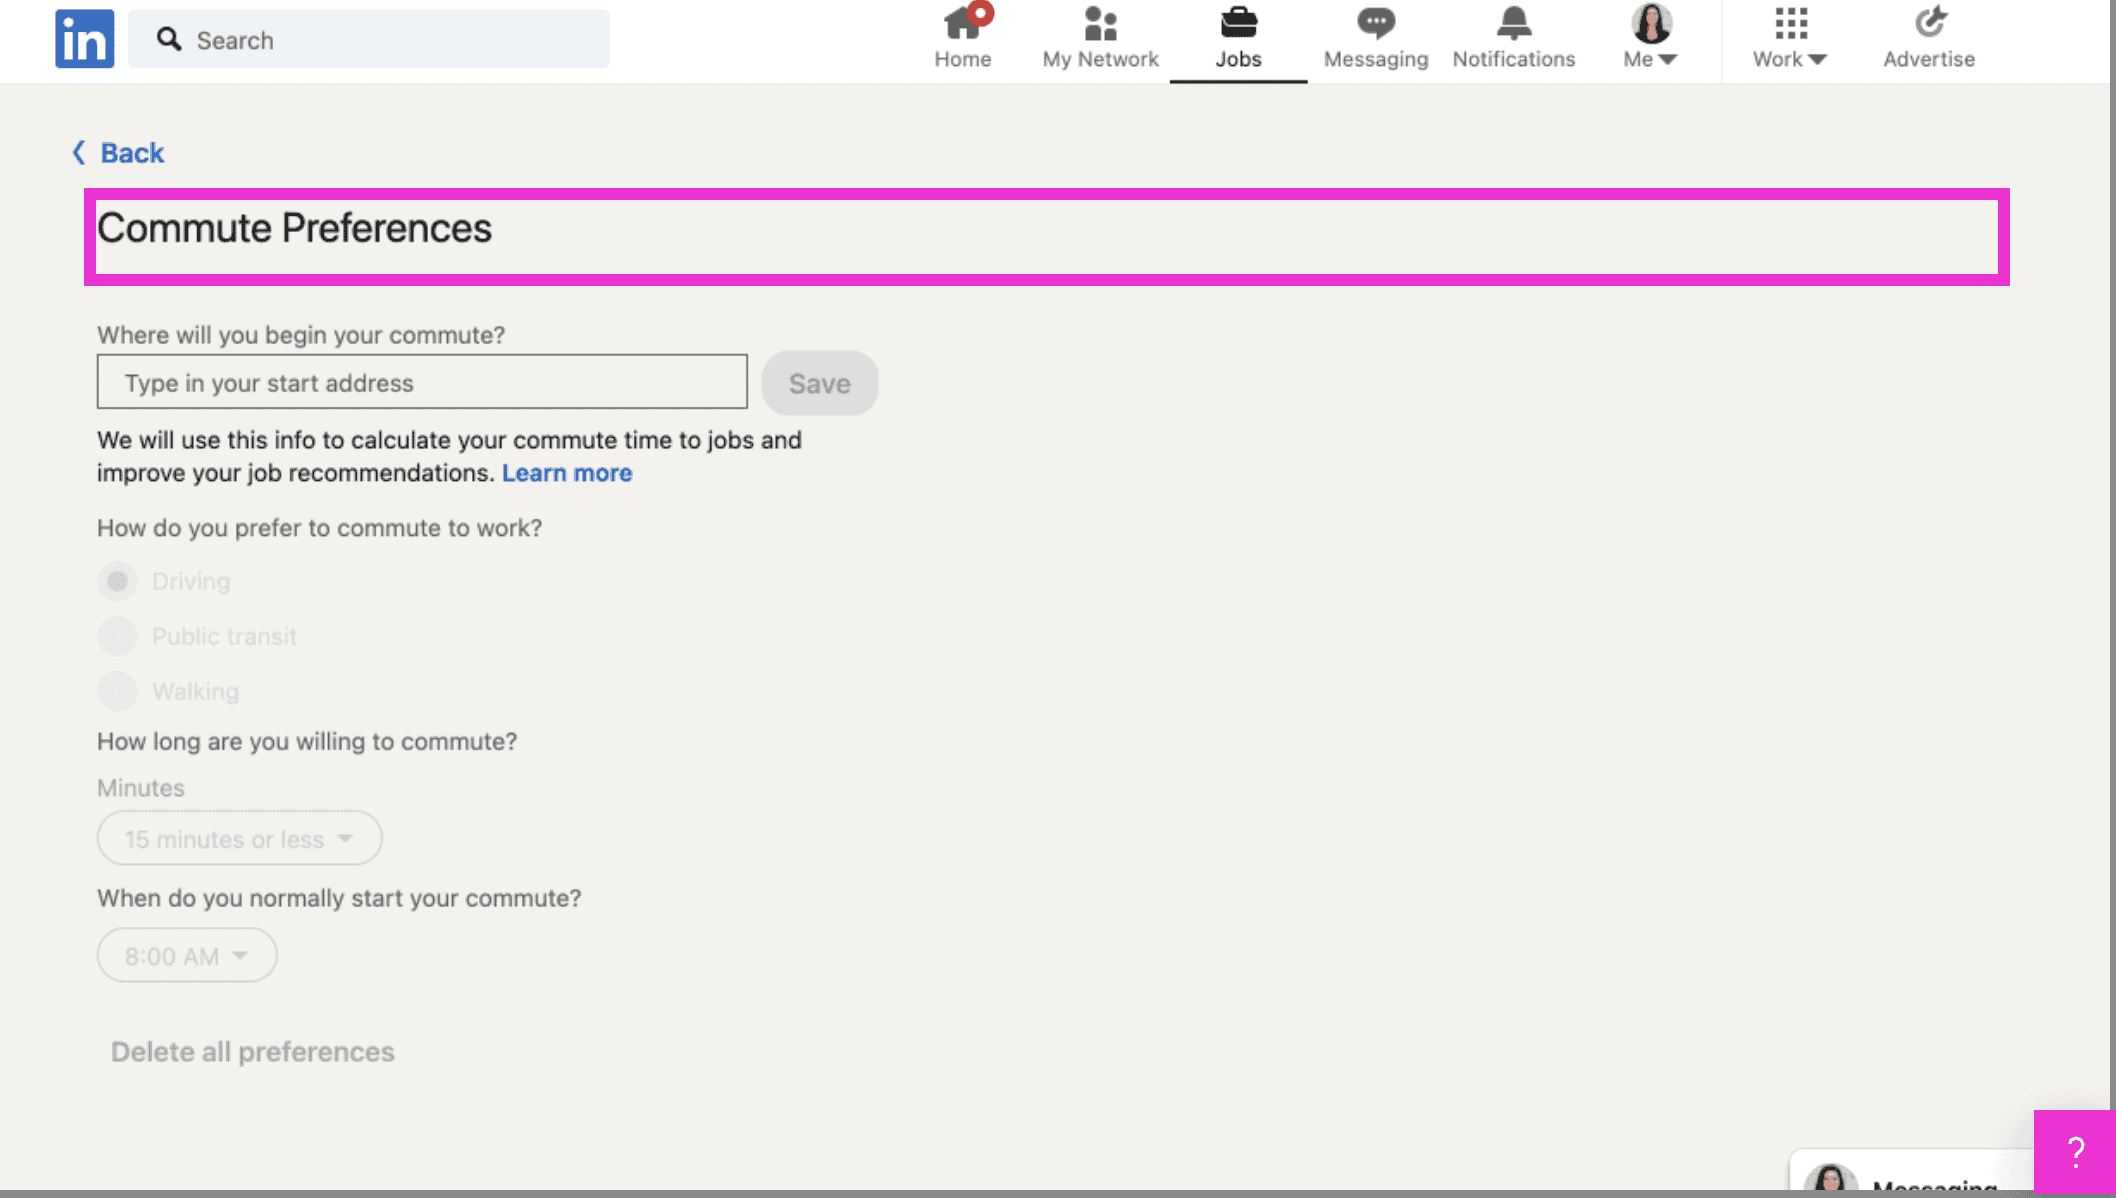Select the Walking radio option
The height and width of the screenshot is (1198, 2116).
118,691
